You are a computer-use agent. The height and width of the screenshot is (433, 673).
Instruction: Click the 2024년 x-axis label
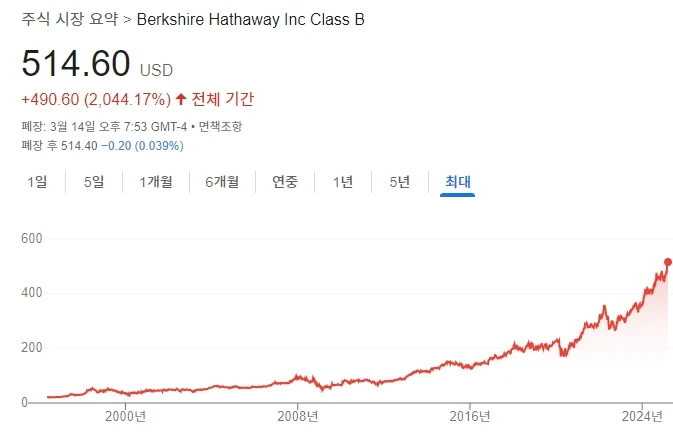click(x=642, y=416)
